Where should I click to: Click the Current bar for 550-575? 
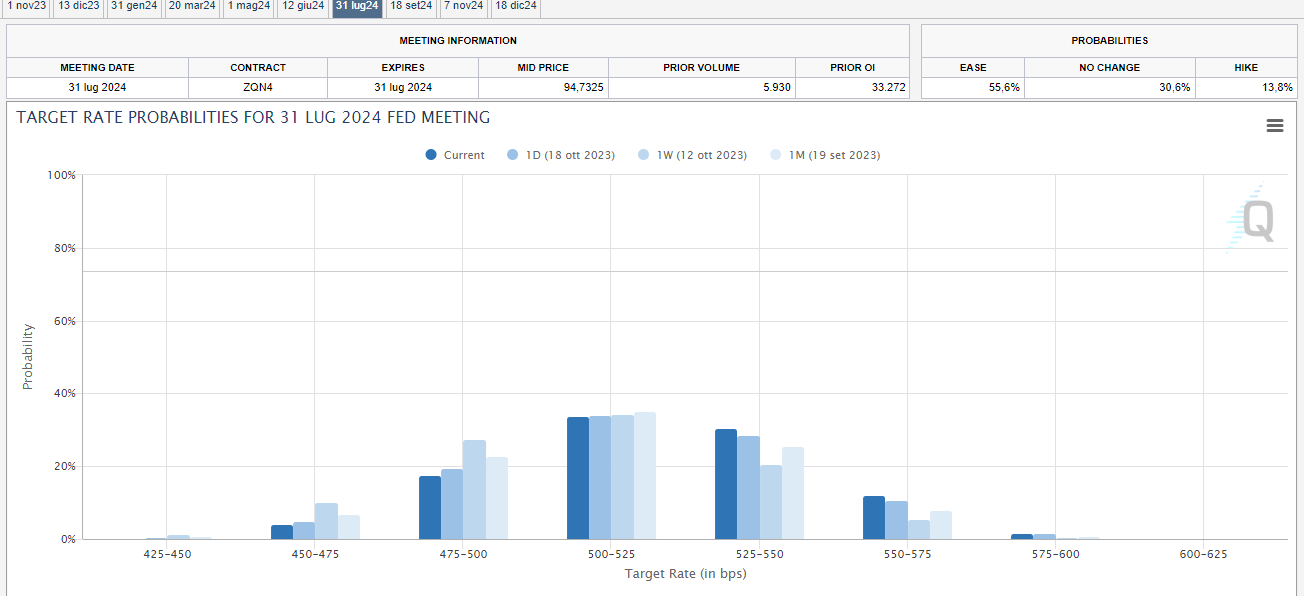coord(874,518)
